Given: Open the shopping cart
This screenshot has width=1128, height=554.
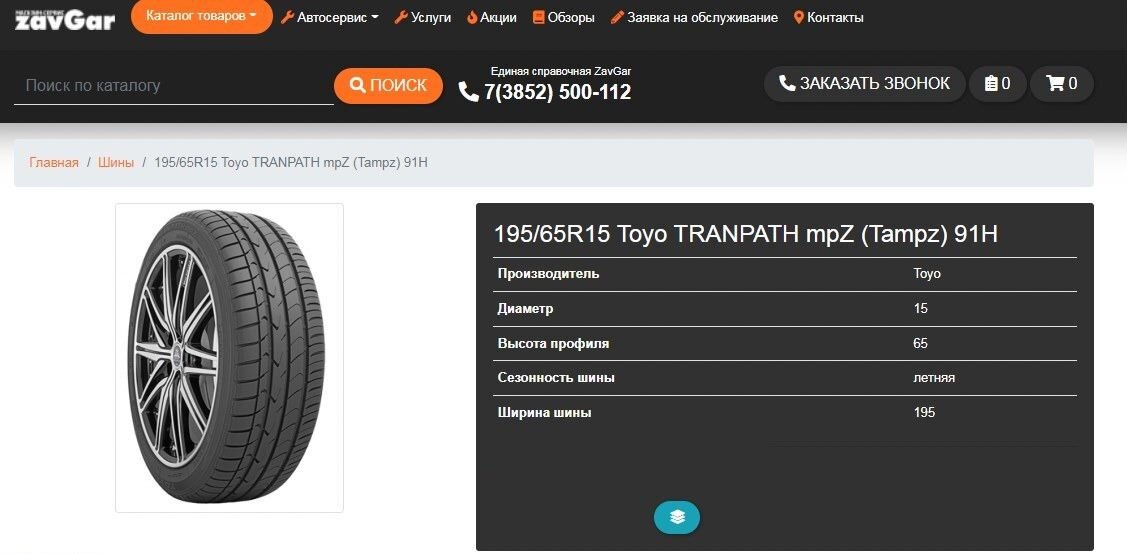Looking at the screenshot, I should click(x=1062, y=83).
